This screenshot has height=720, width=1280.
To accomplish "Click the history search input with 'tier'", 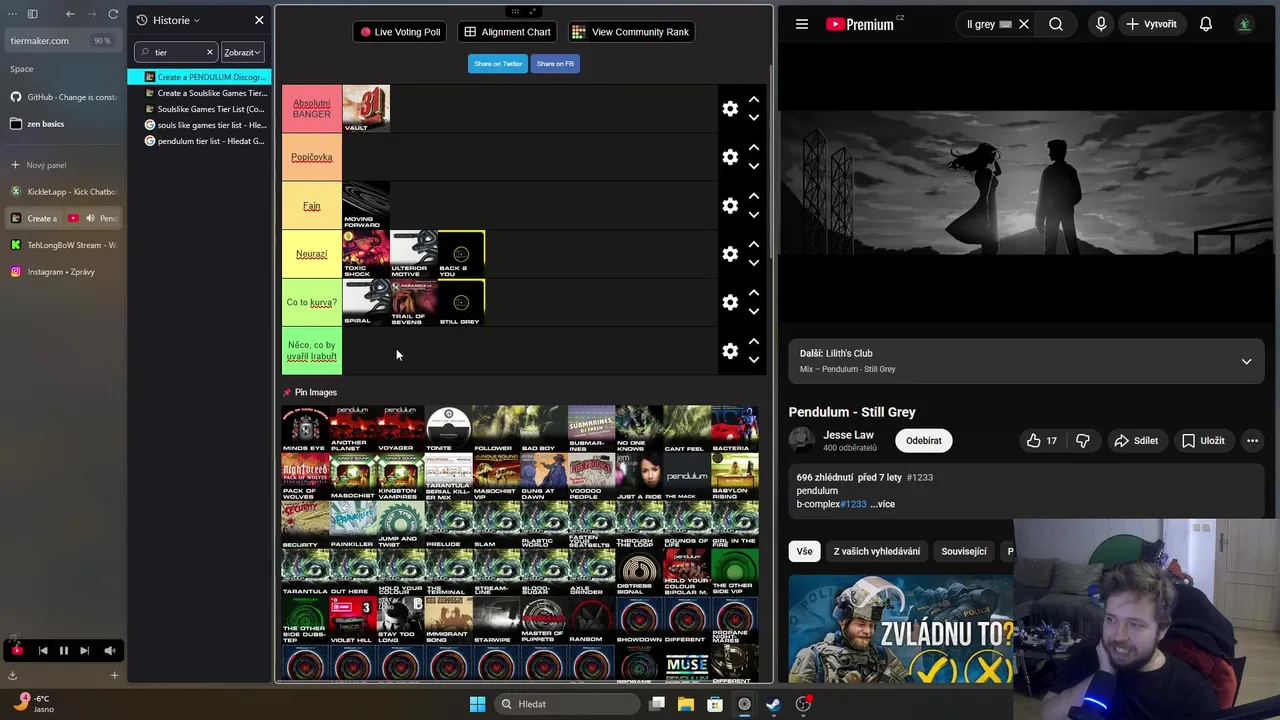I will click(x=176, y=52).
